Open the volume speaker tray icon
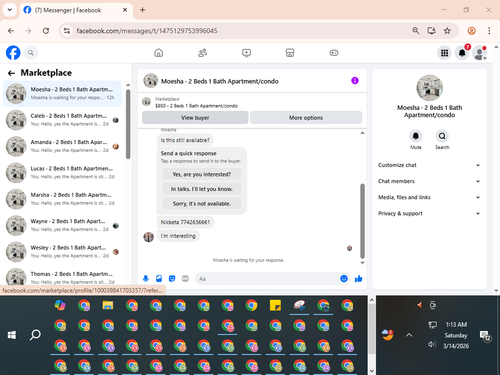500x375 pixels. 432,344
